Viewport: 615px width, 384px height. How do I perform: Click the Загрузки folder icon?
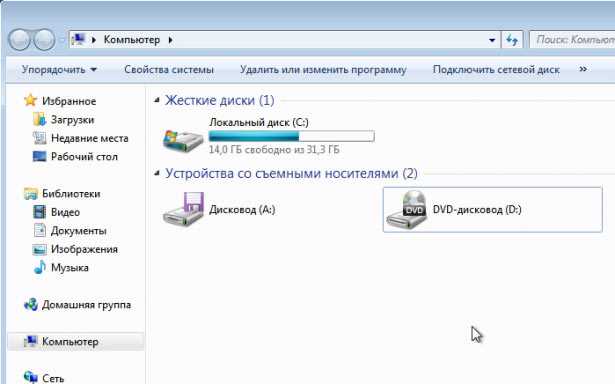point(39,119)
